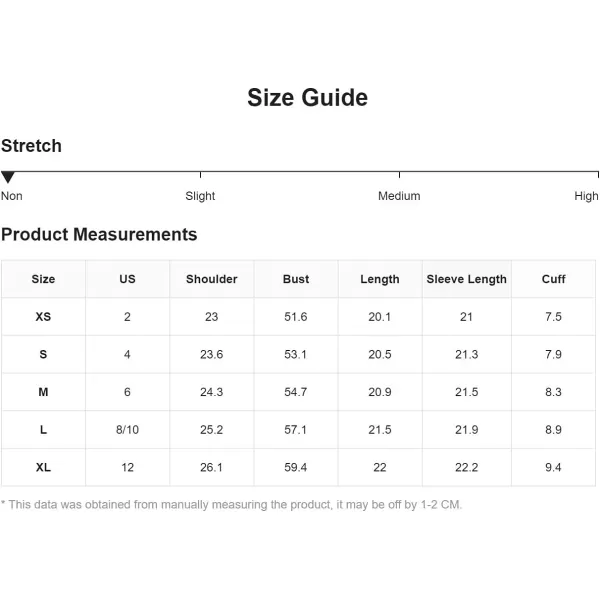Click the manual measurement disclaimer note

coord(232,505)
